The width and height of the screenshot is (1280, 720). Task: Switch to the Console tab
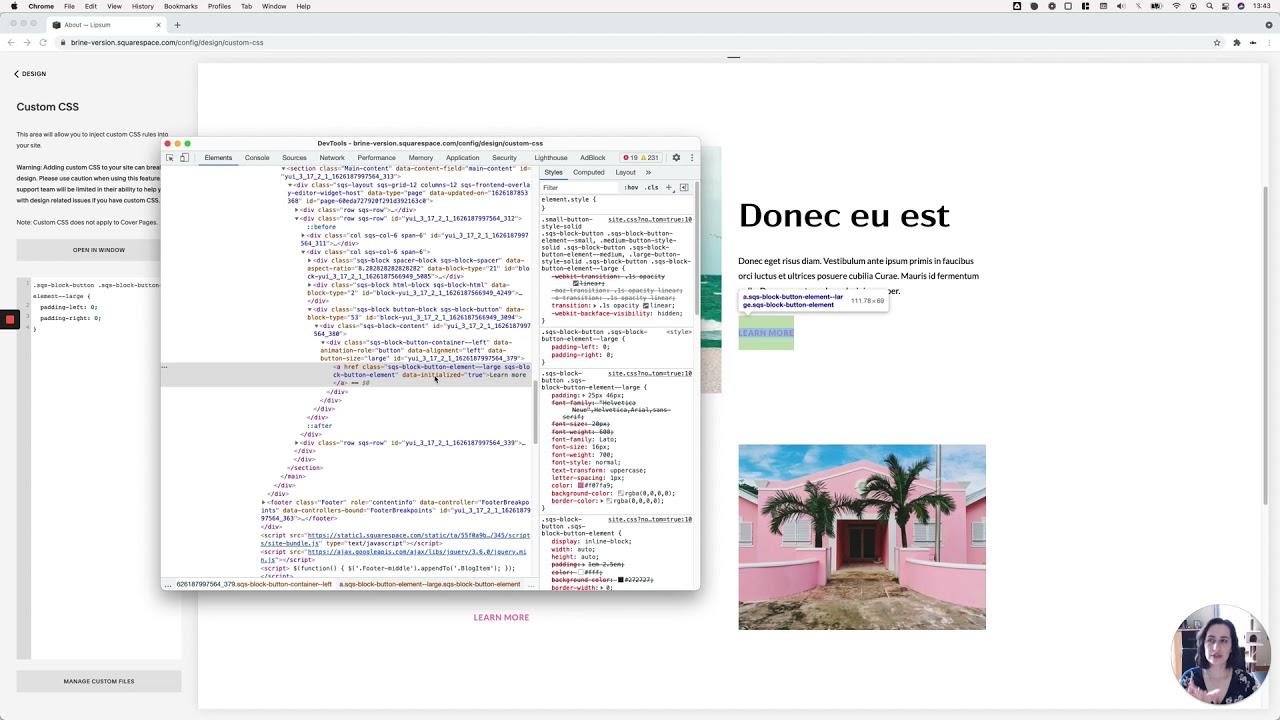tap(257, 158)
